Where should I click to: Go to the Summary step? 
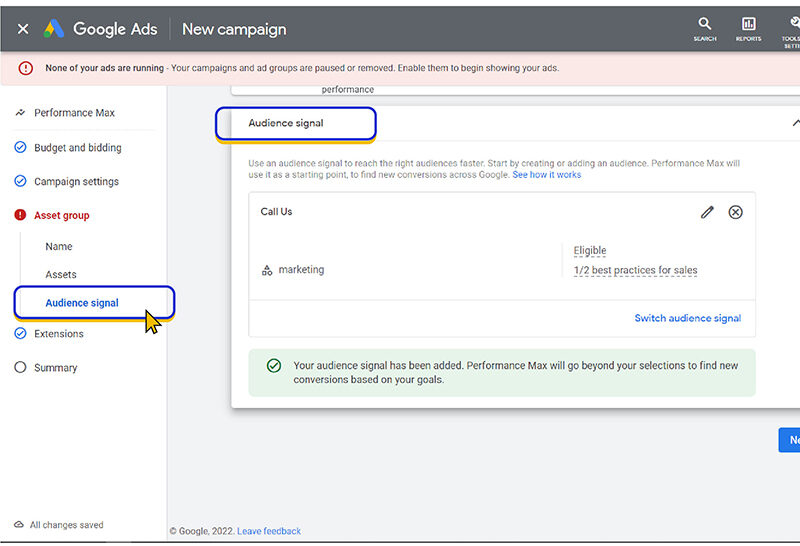pyautogui.click(x=55, y=368)
